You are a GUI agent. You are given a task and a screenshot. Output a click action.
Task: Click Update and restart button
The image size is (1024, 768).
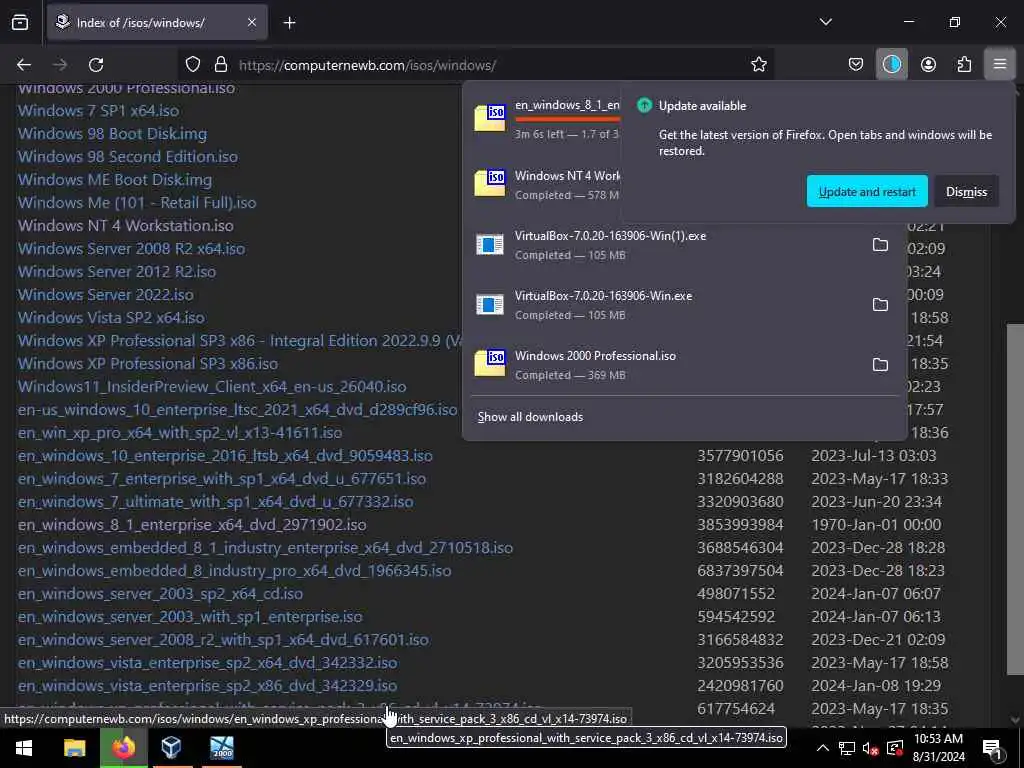tap(867, 191)
